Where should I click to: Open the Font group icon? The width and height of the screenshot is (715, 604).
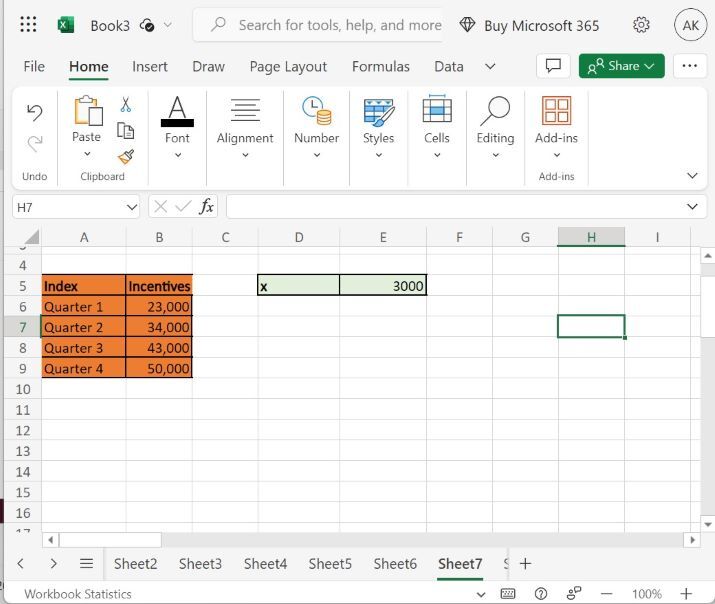177,111
